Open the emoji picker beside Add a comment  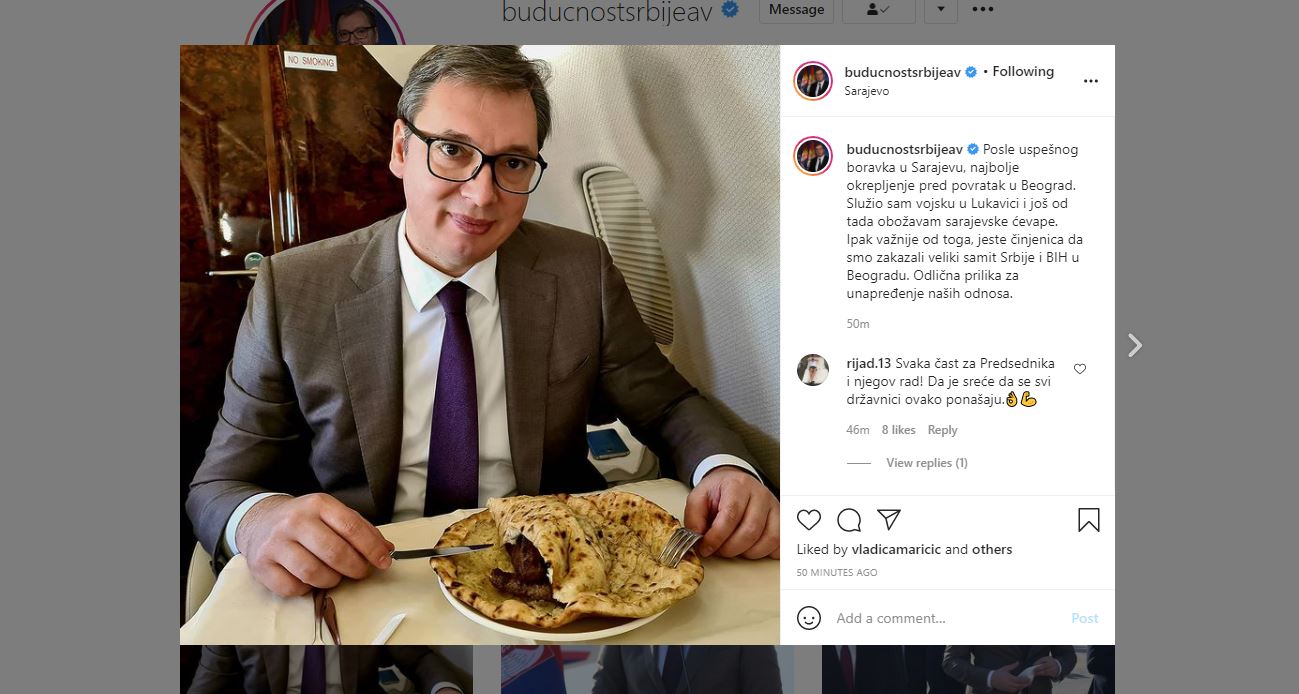[x=809, y=618]
